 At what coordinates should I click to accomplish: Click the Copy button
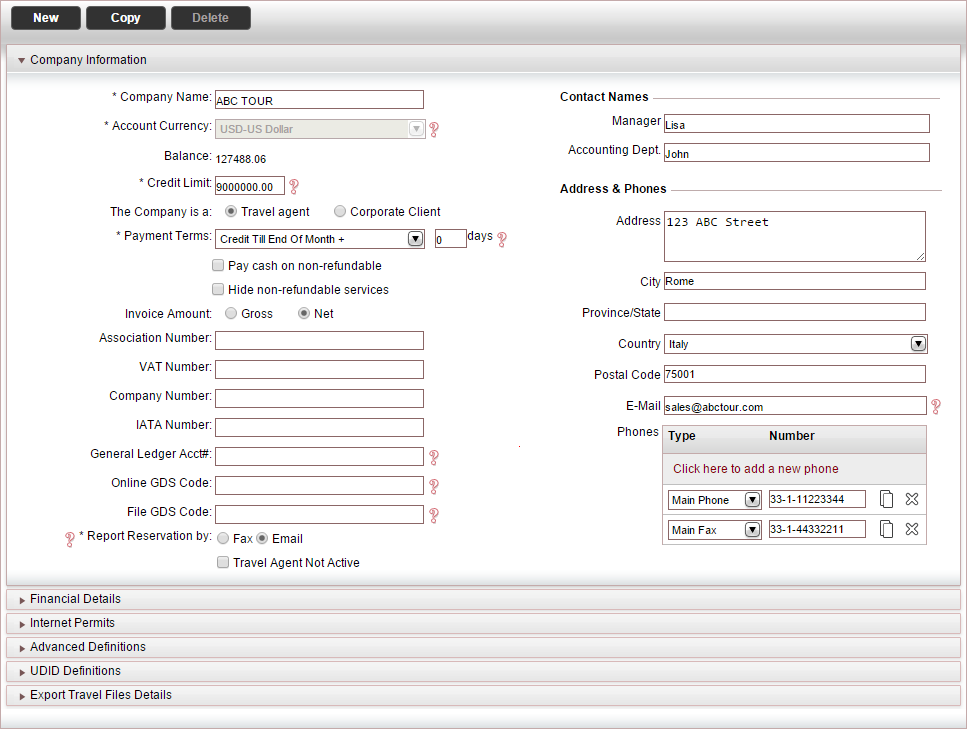tap(126, 18)
